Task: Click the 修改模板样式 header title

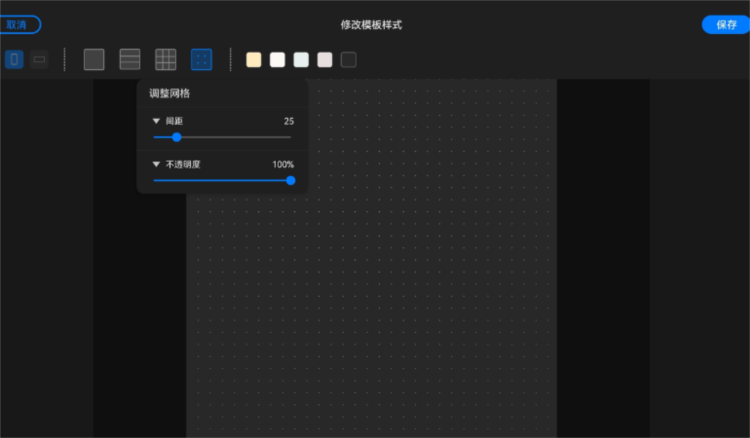Action: click(371, 24)
